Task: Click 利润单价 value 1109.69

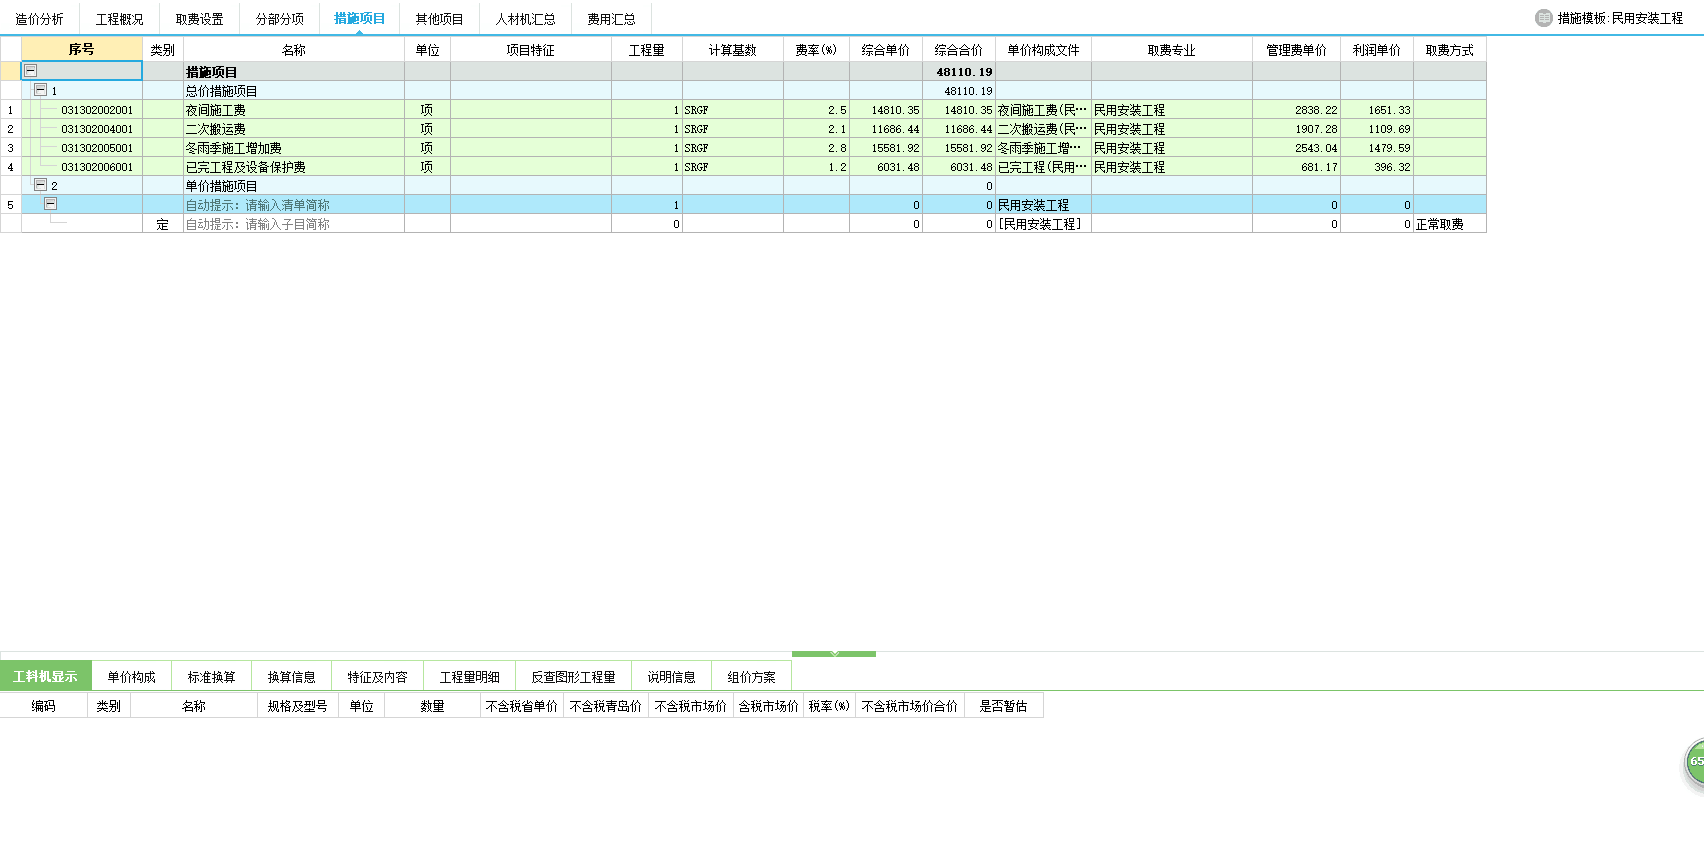Action: pos(1377,129)
